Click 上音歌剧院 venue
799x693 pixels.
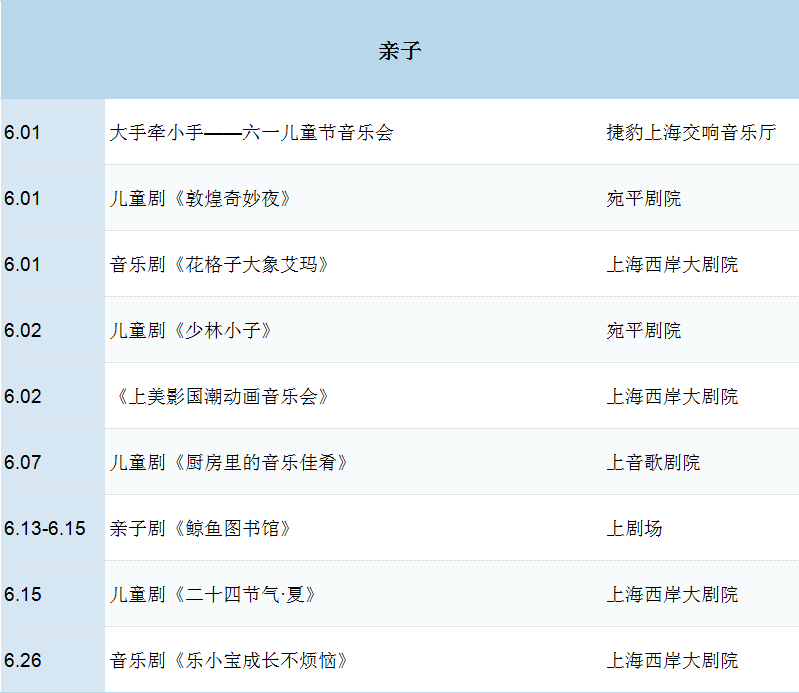[x=653, y=462]
